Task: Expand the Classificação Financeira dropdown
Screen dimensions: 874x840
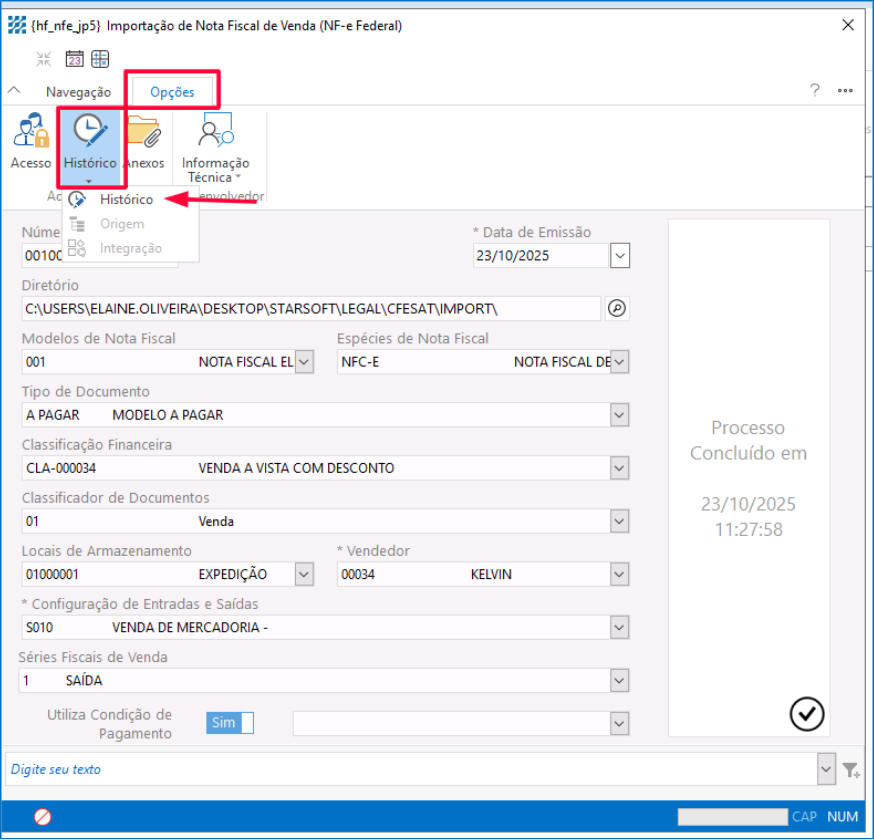Action: pos(620,468)
